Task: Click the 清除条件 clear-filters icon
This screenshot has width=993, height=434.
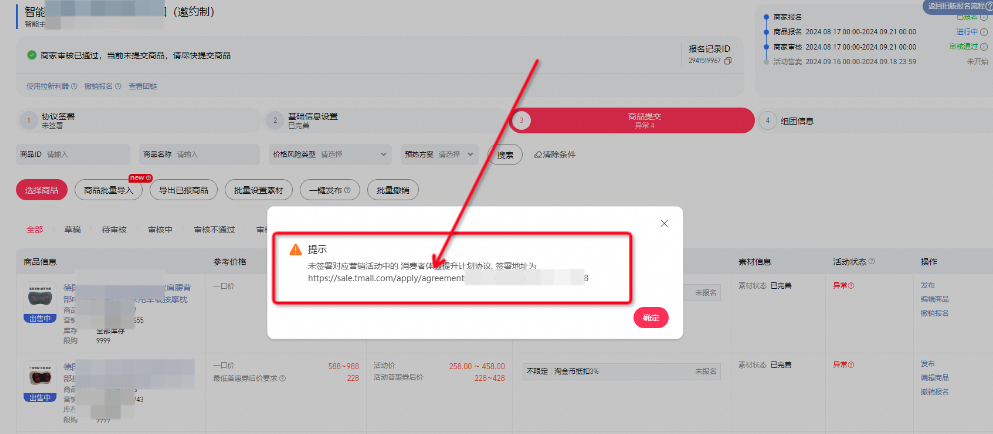Action: pyautogui.click(x=538, y=155)
